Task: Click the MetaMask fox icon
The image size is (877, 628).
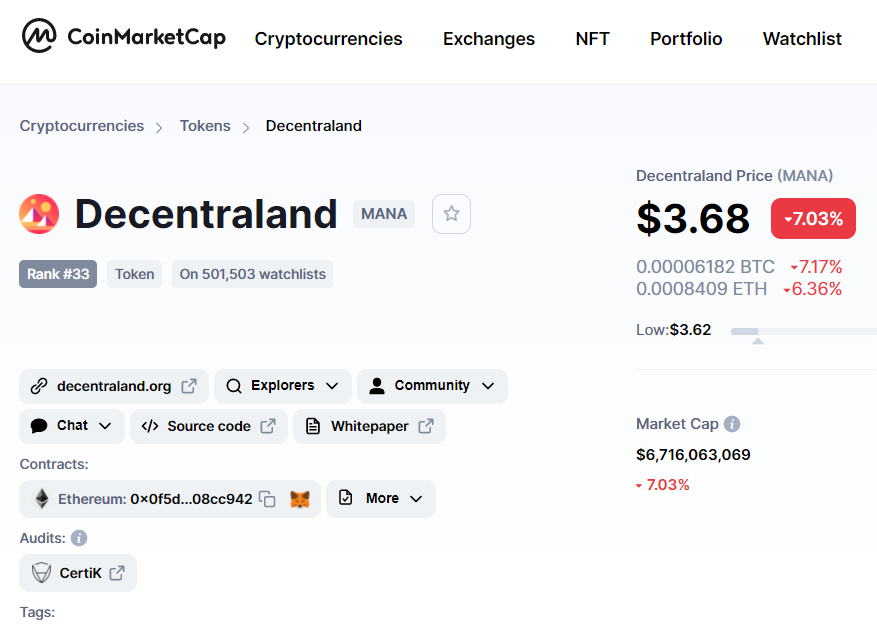Action: pos(300,499)
